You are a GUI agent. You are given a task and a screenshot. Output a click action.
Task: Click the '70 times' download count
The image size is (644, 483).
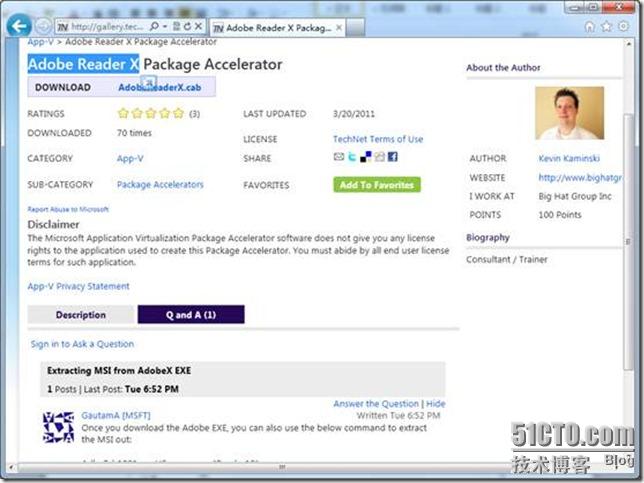click(134, 133)
